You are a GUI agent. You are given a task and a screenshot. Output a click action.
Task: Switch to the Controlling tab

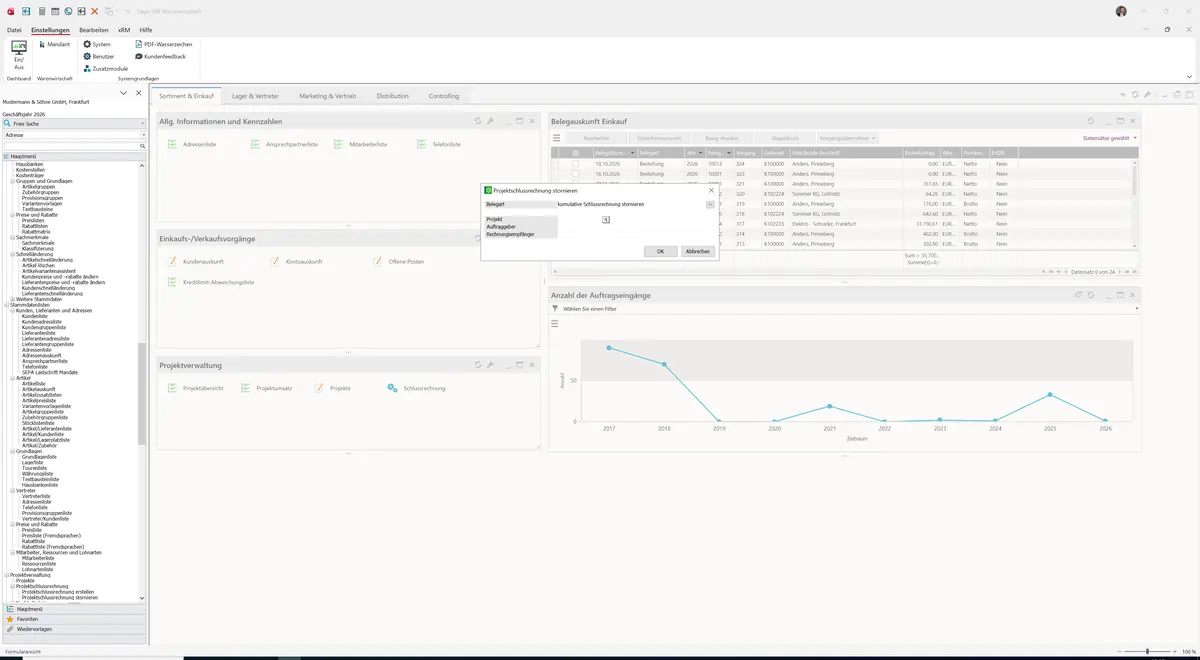click(444, 96)
